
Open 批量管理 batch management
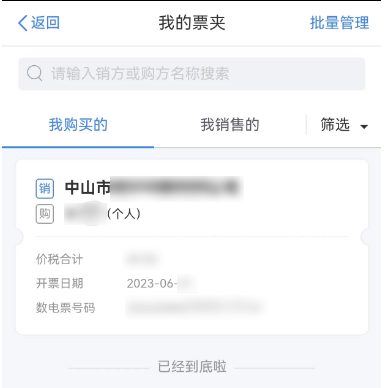[x=339, y=23]
